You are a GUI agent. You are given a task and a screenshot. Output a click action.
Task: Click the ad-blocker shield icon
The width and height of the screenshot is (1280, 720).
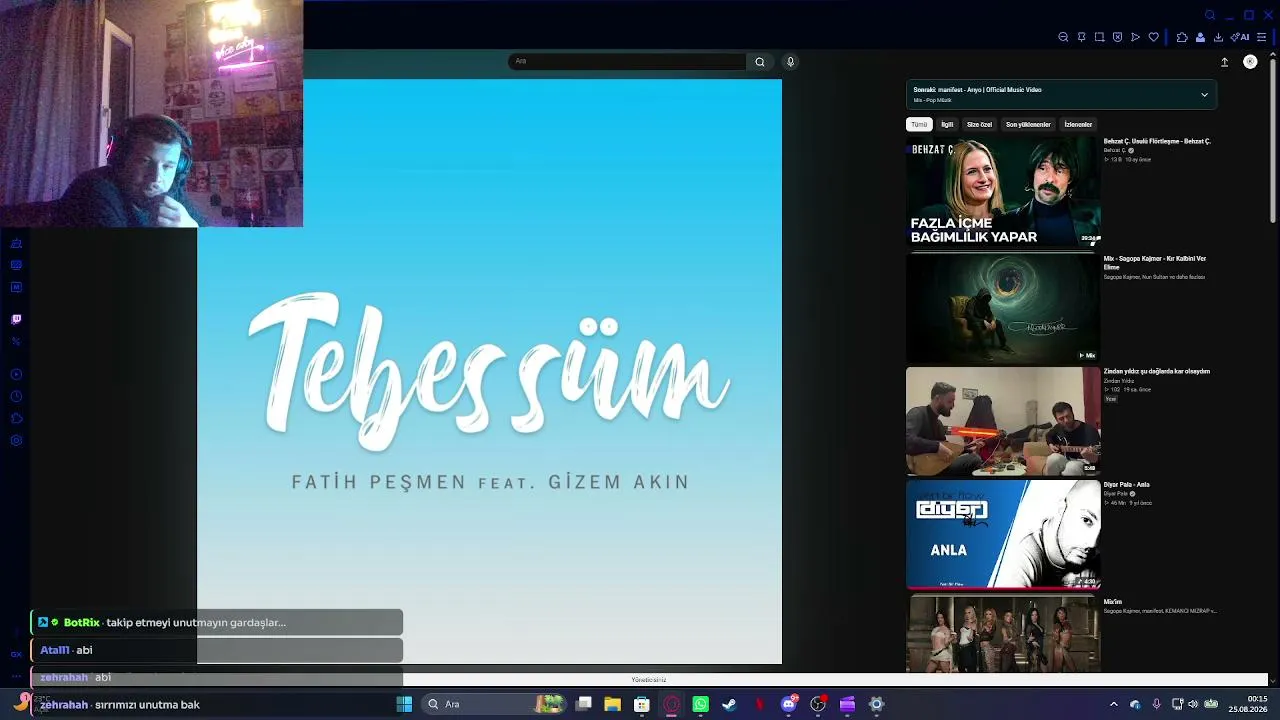point(1117,37)
